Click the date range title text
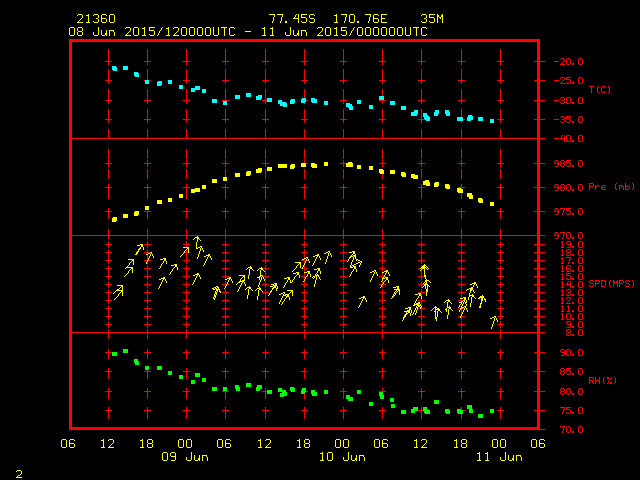The image size is (640, 480). [x=247, y=32]
